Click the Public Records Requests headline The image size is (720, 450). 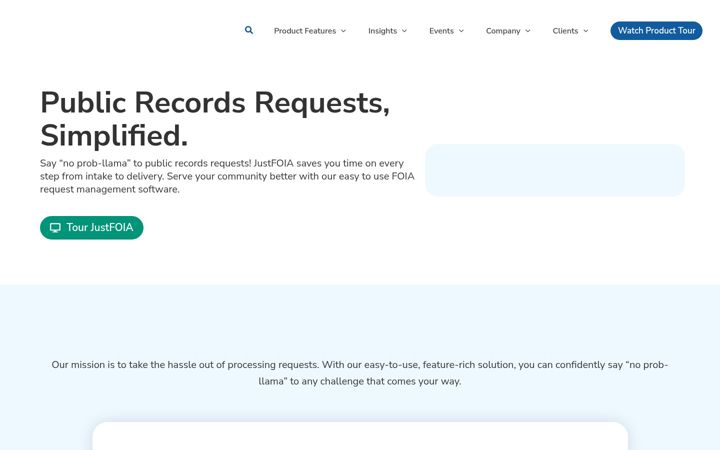pos(215,119)
